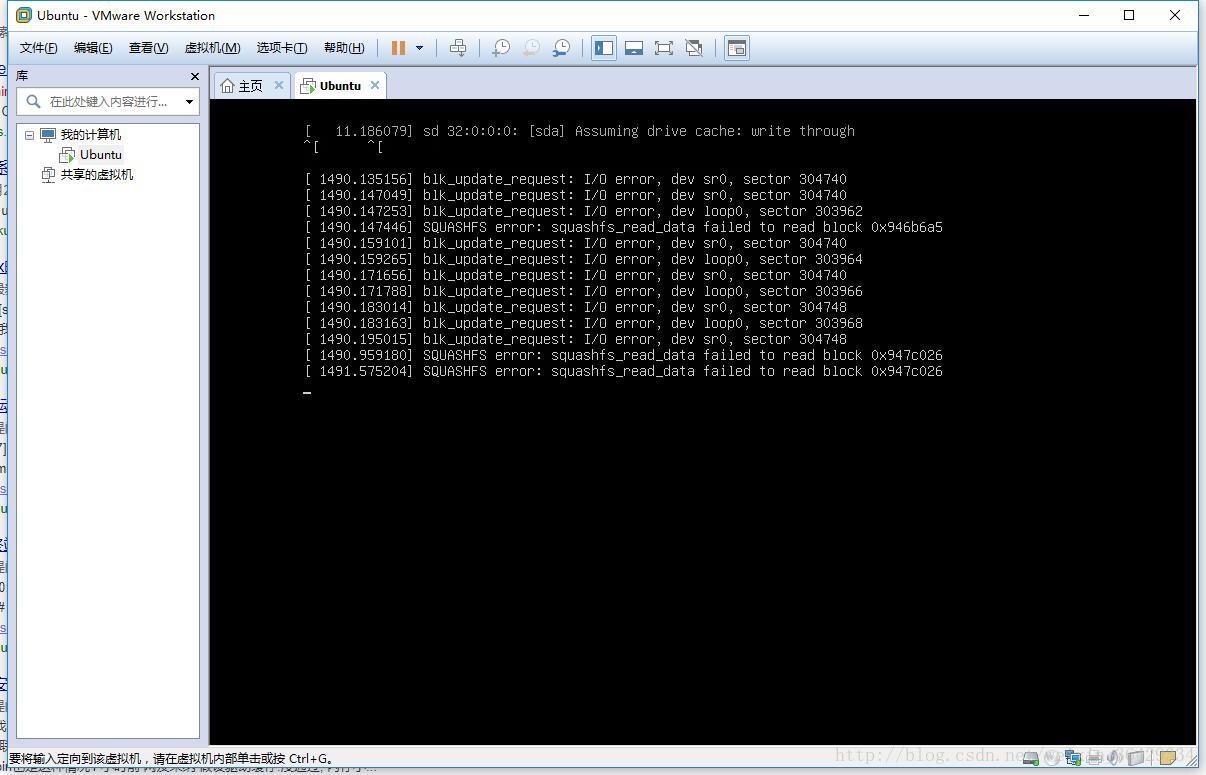
Task: Close the 库 library panel
Action: tap(194, 76)
